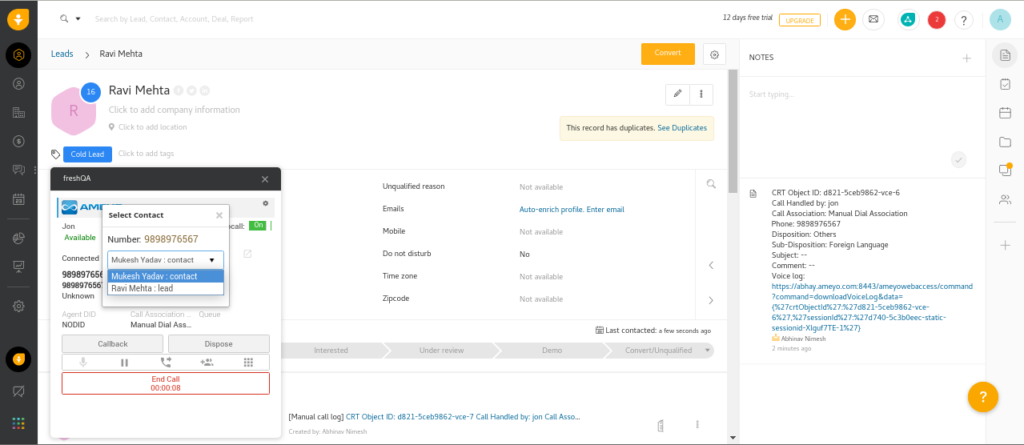Open the Contacts module in sidebar
This screenshot has height=445, width=1024.
(19, 84)
